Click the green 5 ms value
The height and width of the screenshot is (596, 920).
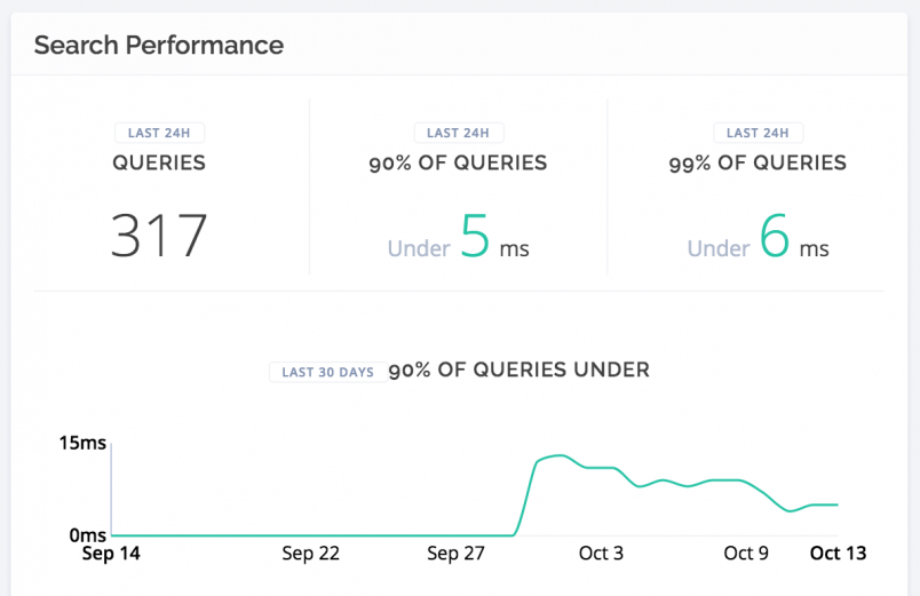[x=475, y=235]
